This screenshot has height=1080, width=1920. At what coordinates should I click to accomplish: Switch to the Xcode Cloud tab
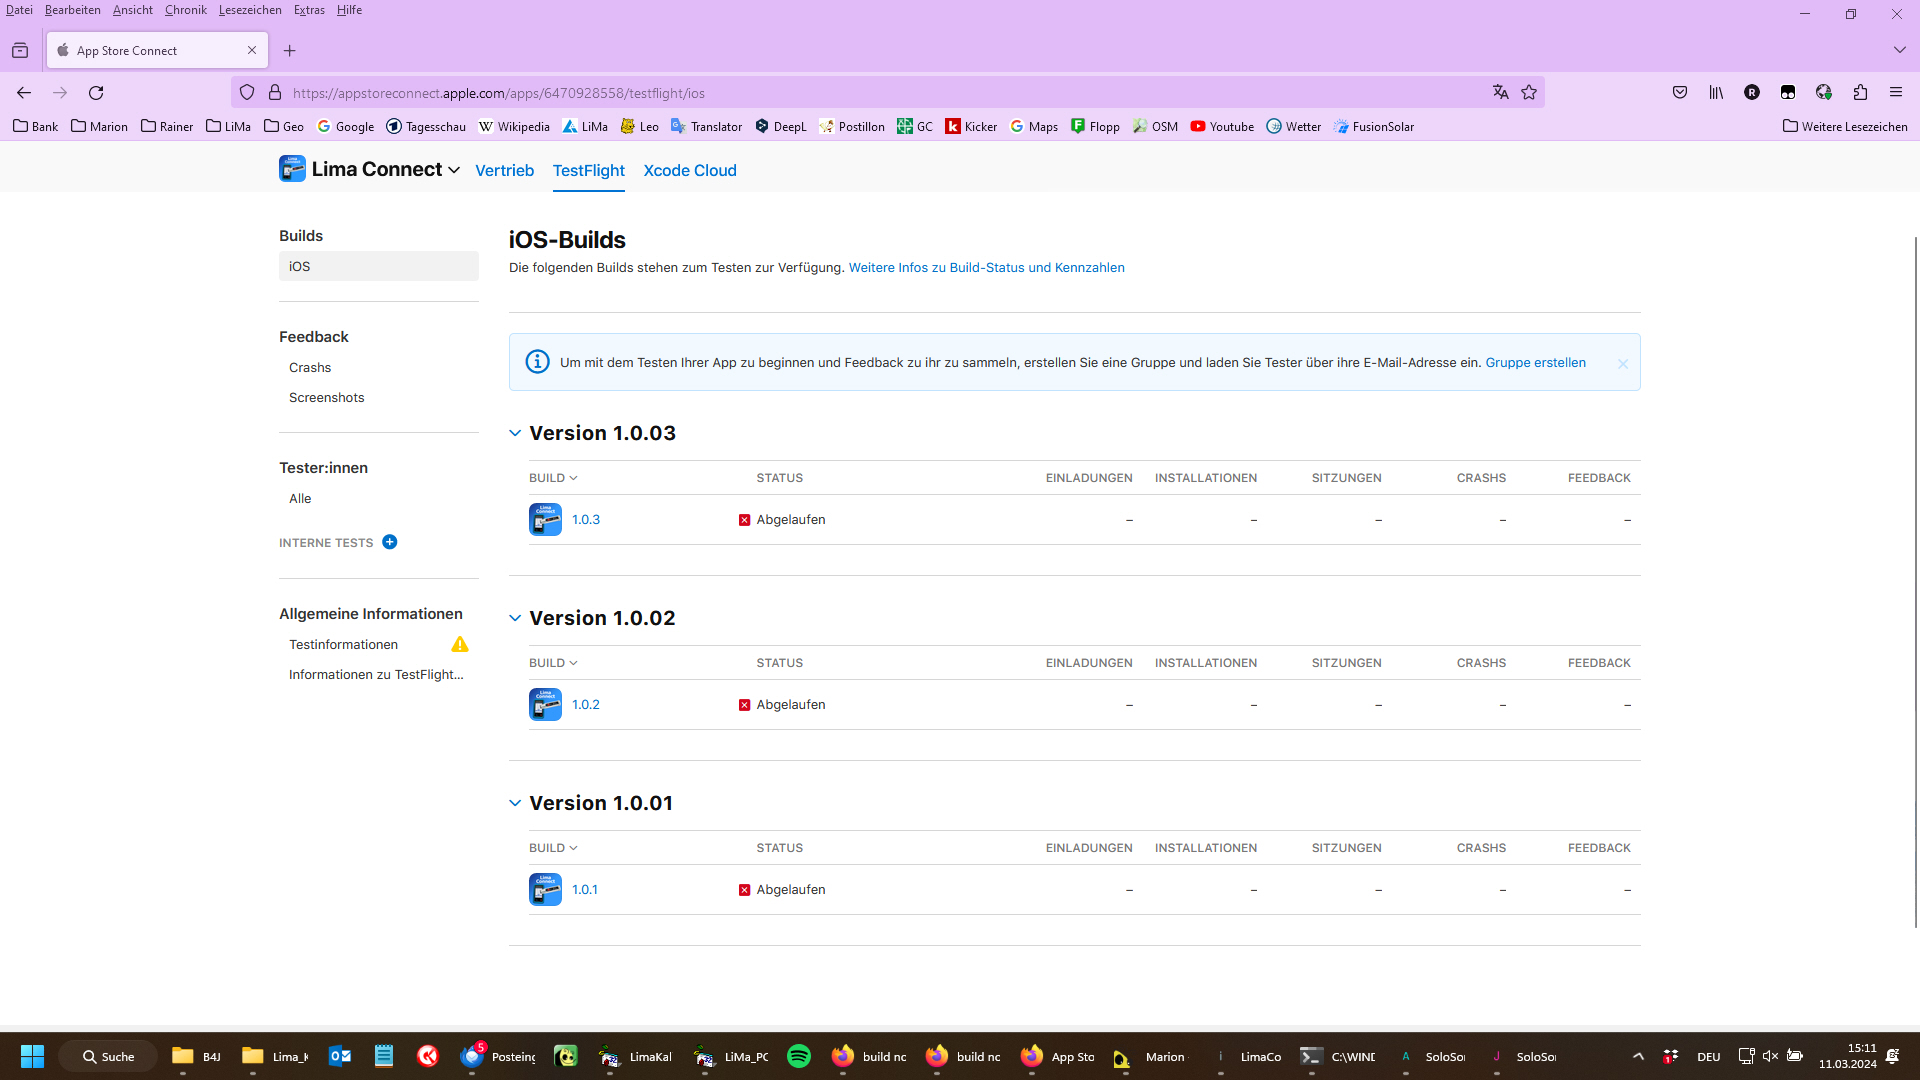tap(689, 170)
